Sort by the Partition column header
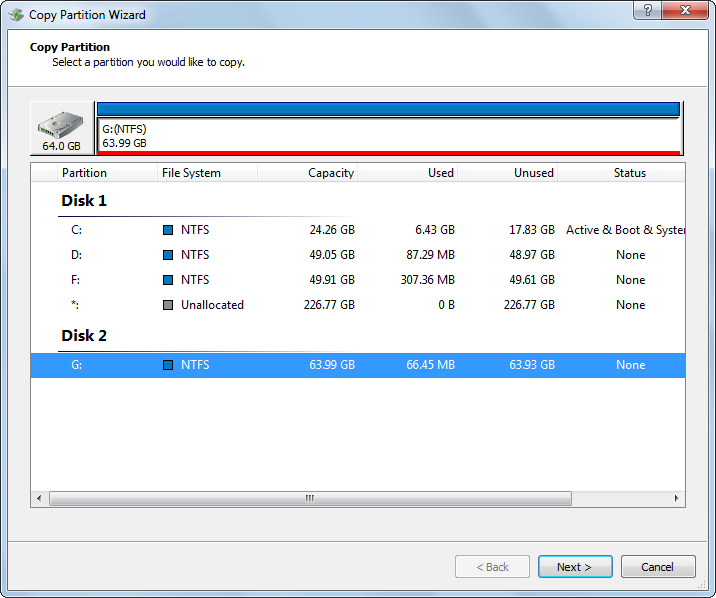Image resolution: width=716 pixels, height=598 pixels. [107, 173]
